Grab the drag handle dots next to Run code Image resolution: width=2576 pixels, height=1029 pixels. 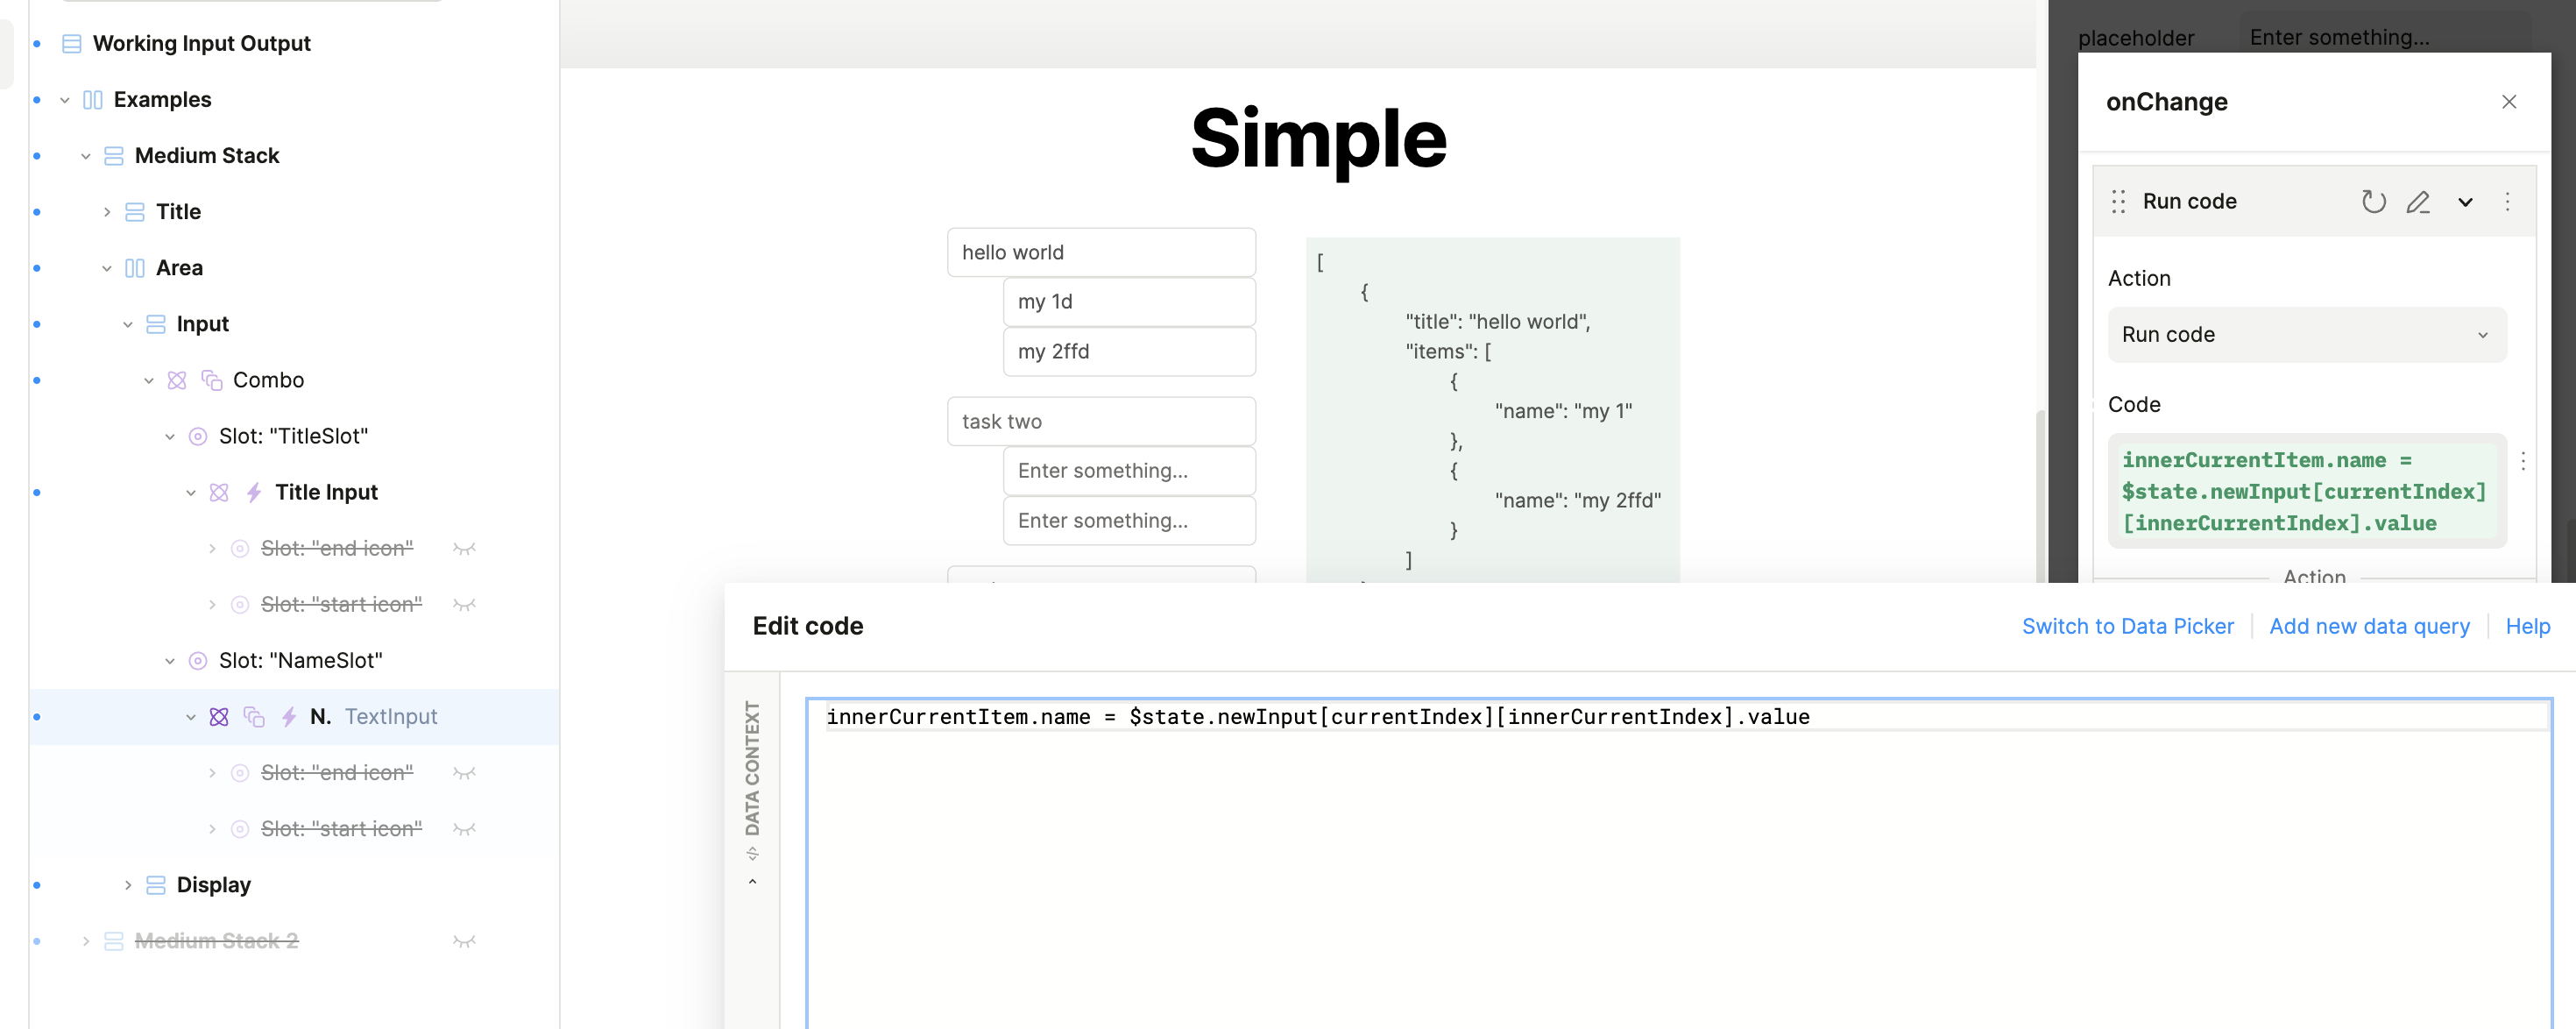click(x=2118, y=201)
